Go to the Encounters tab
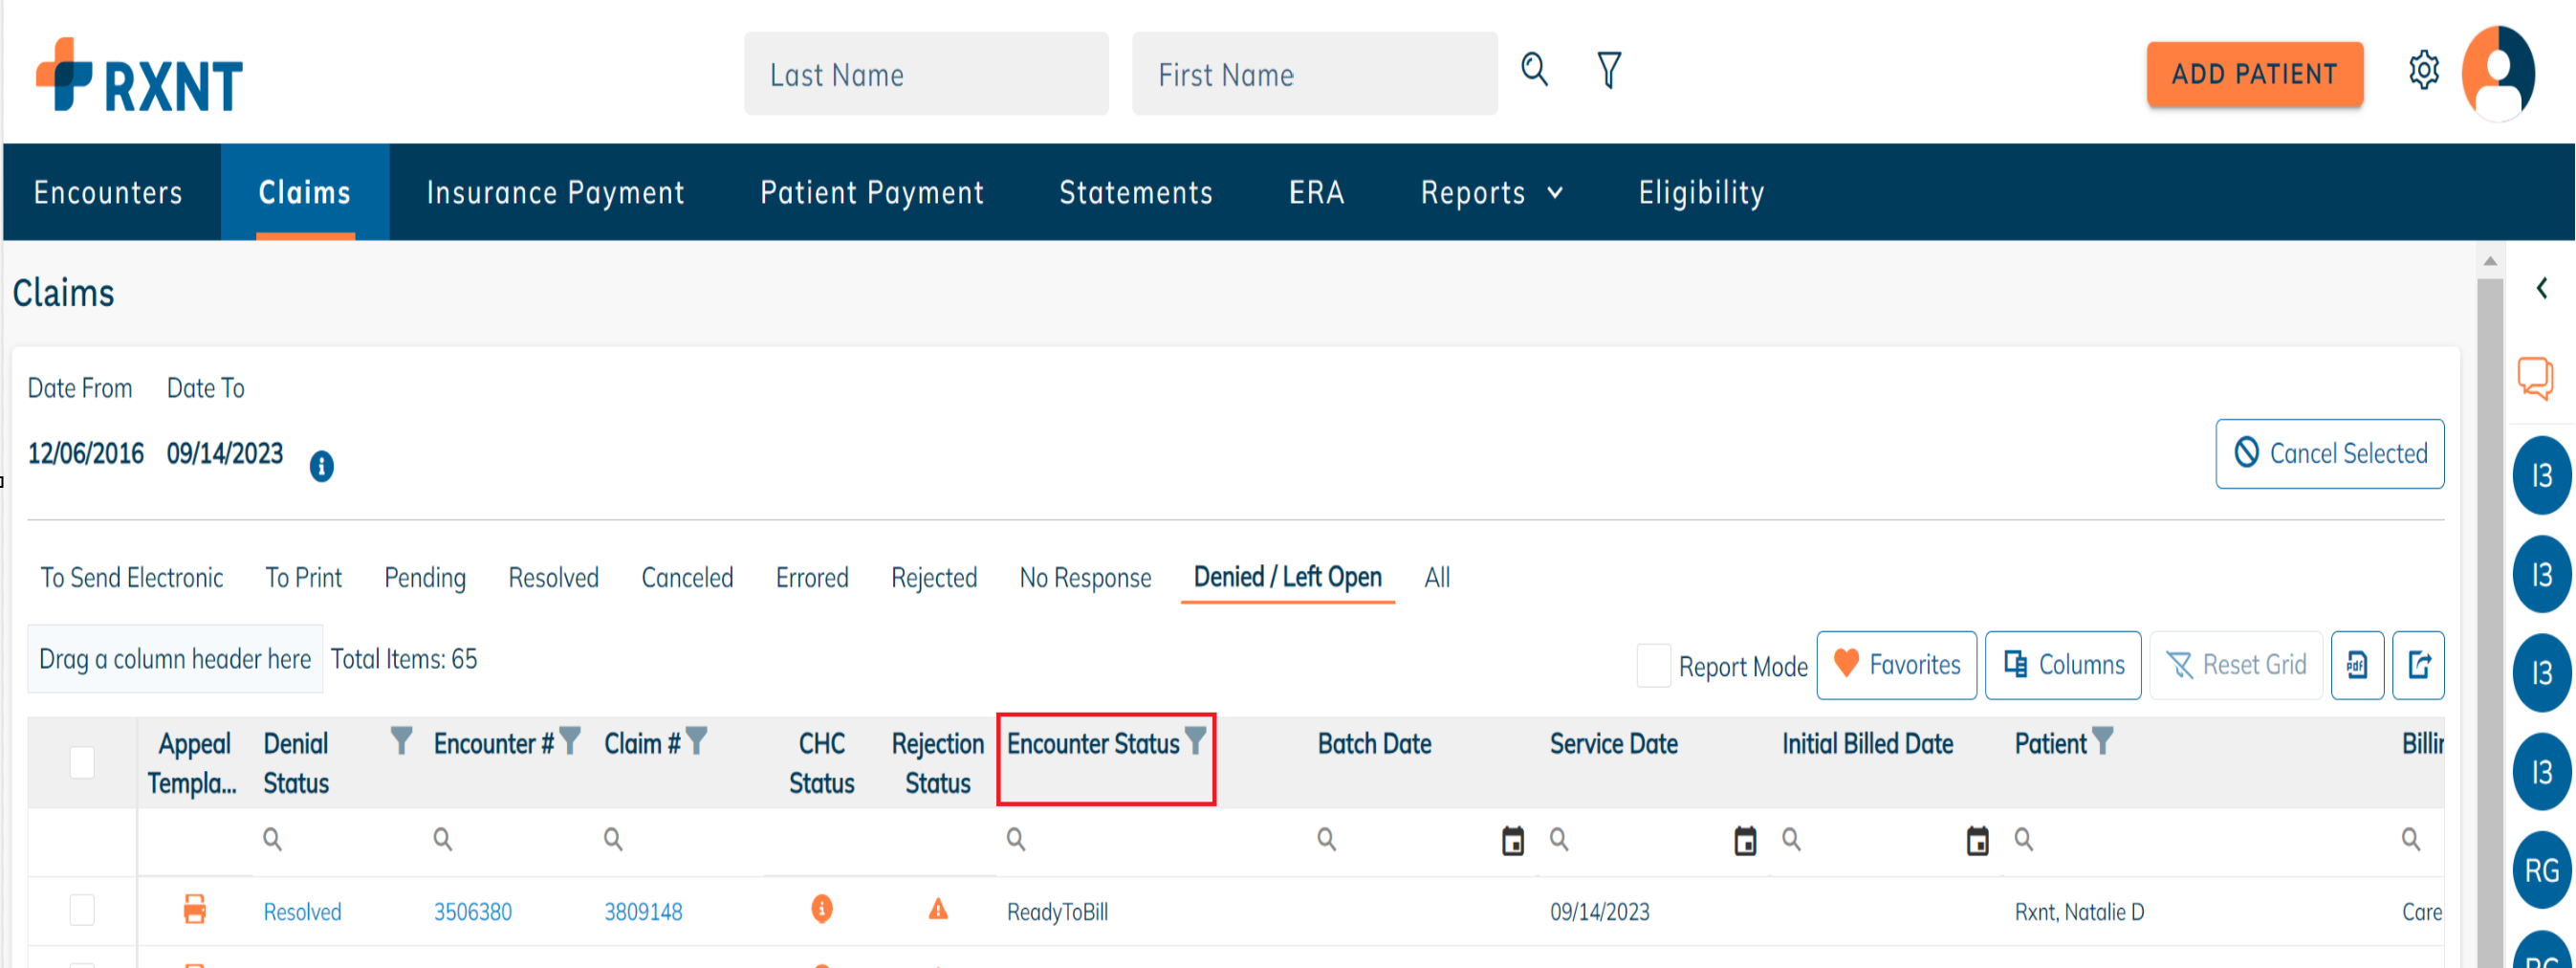Image resolution: width=2576 pixels, height=968 pixels. (108, 192)
